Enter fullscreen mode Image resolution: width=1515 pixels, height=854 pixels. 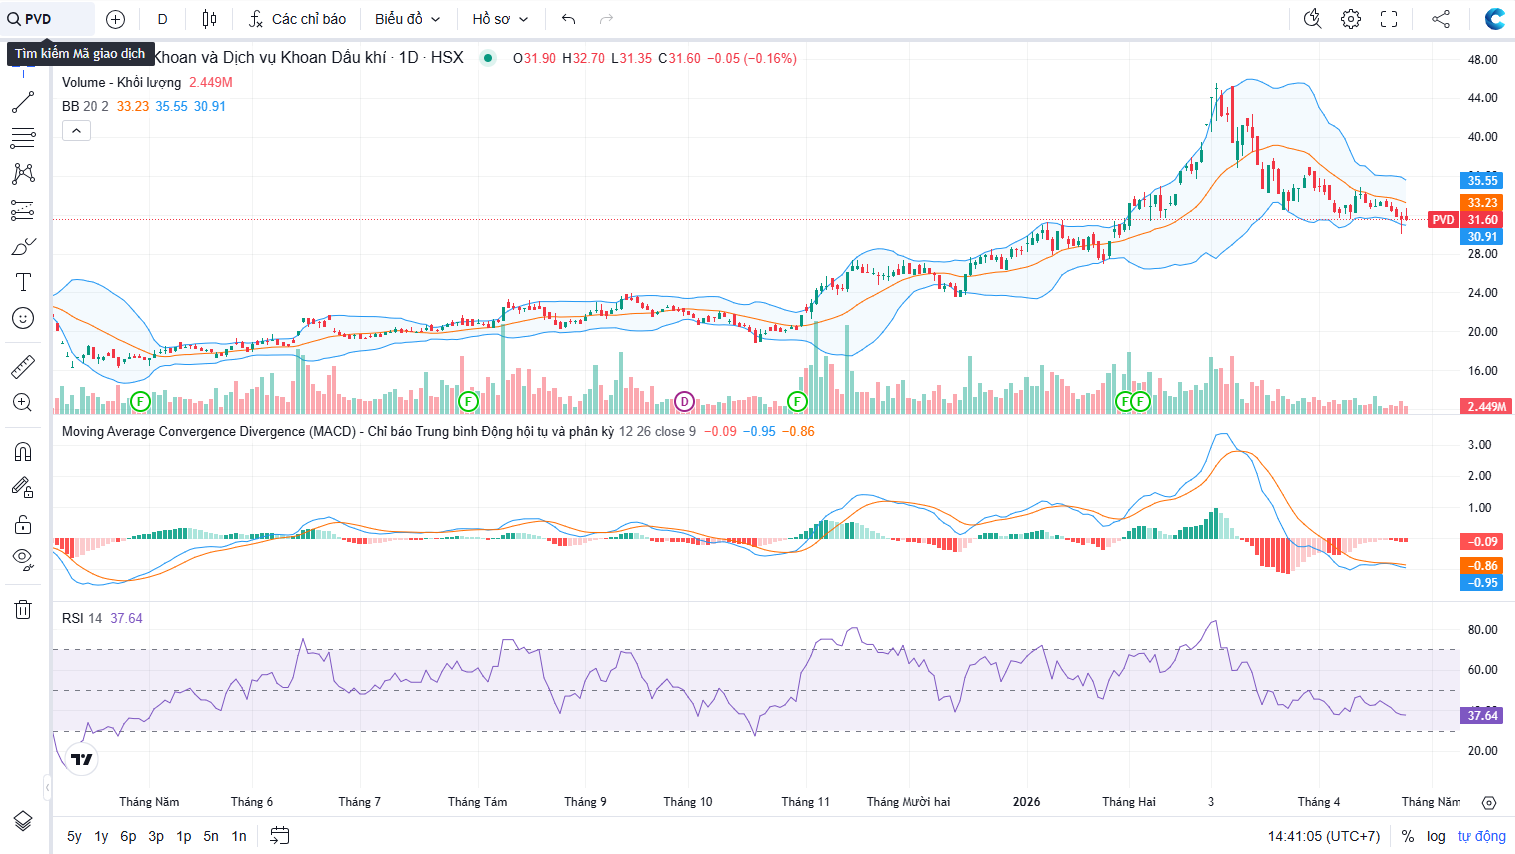(1389, 19)
